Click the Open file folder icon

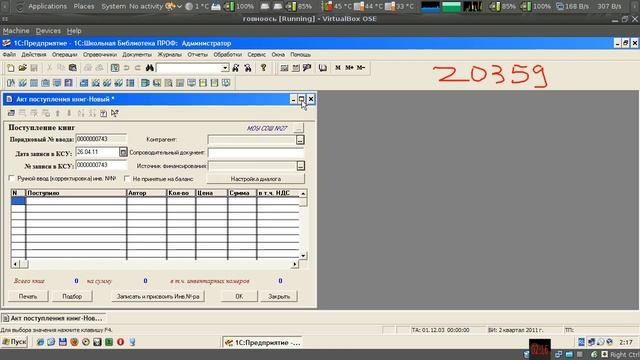click(22, 68)
